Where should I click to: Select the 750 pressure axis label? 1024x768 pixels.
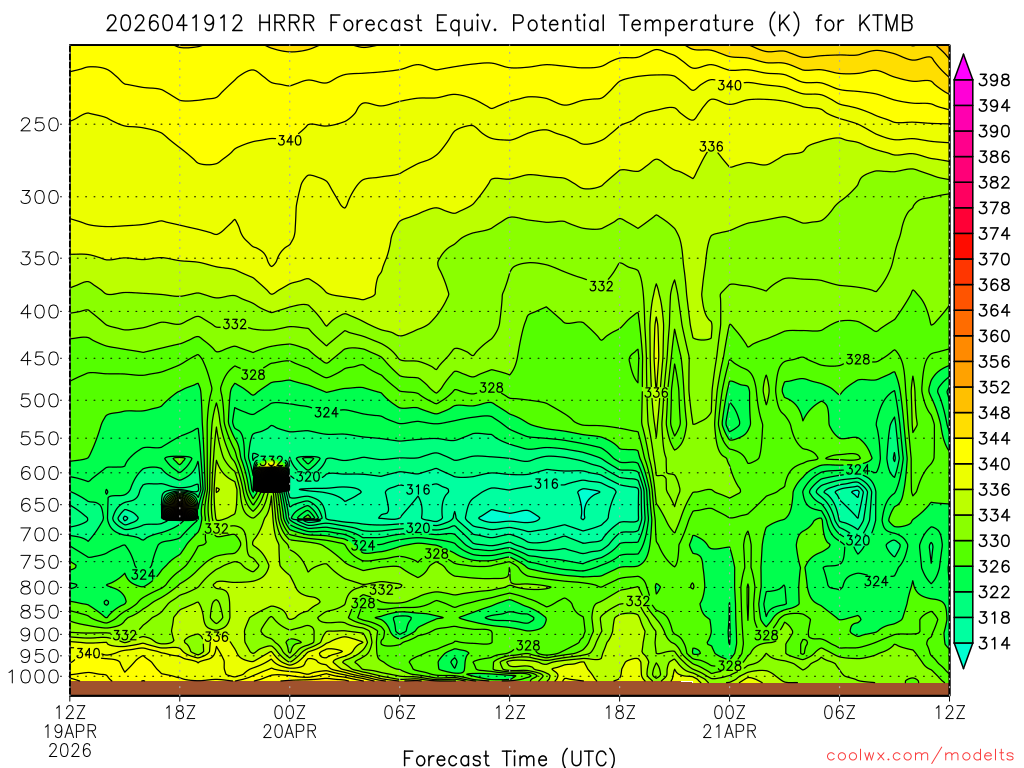(40, 562)
